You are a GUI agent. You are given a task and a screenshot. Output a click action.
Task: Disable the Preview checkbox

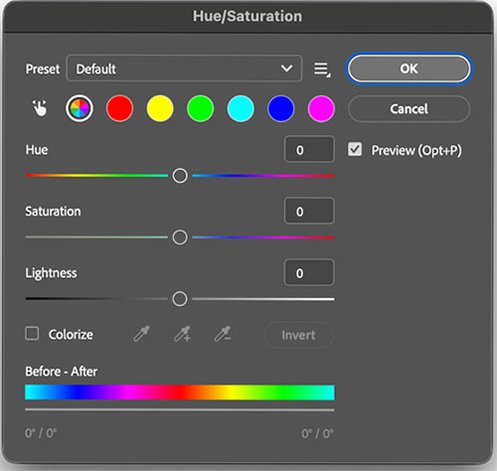point(355,149)
